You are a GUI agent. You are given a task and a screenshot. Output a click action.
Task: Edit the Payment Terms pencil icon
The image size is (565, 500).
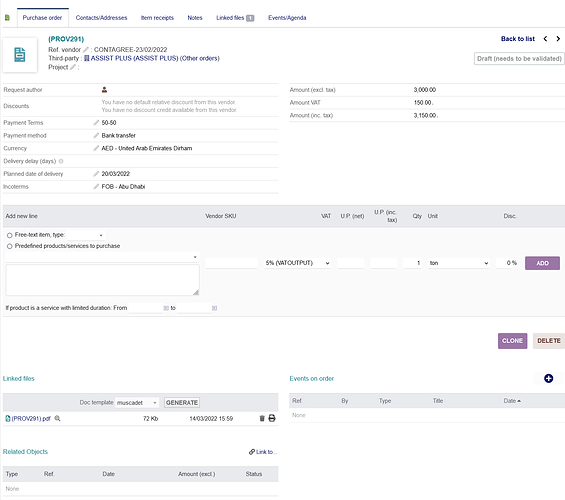click(96, 123)
